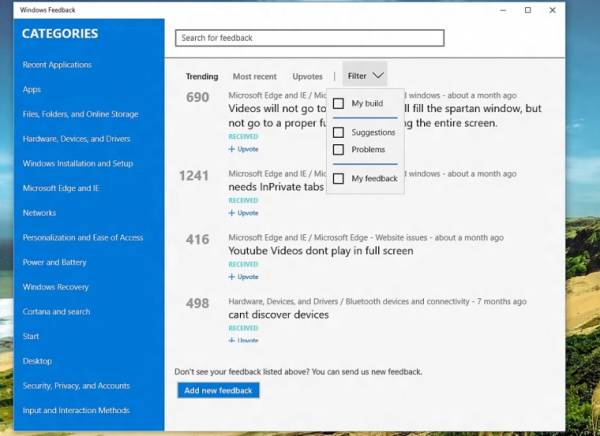Check the My build filter
600x436 pixels.
338,103
